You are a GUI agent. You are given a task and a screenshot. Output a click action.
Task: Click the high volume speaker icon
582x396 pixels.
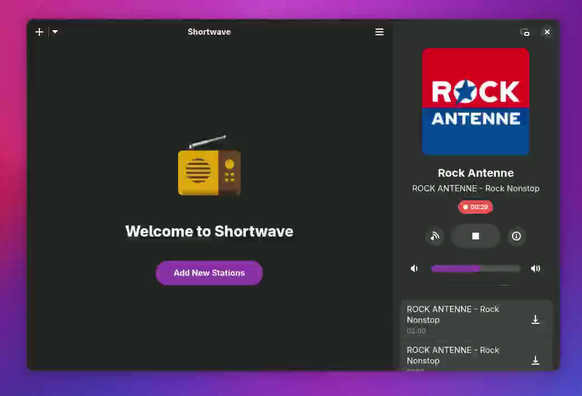[536, 268]
